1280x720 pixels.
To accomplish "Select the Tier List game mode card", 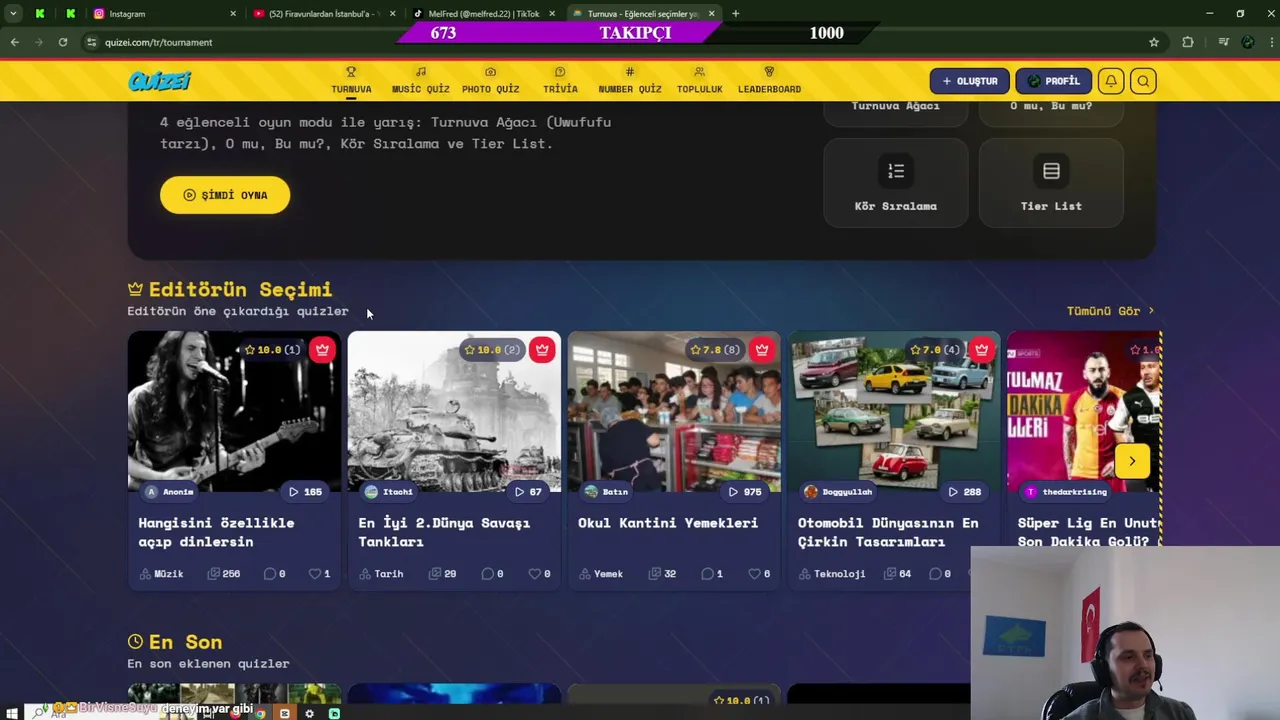I will pos(1051,183).
